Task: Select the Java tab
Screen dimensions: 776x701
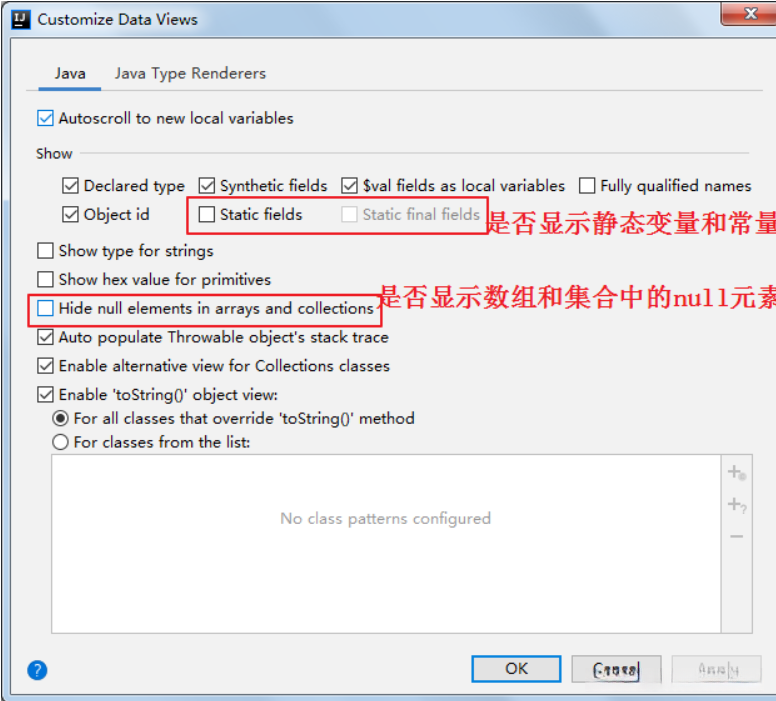Action: 70,73
